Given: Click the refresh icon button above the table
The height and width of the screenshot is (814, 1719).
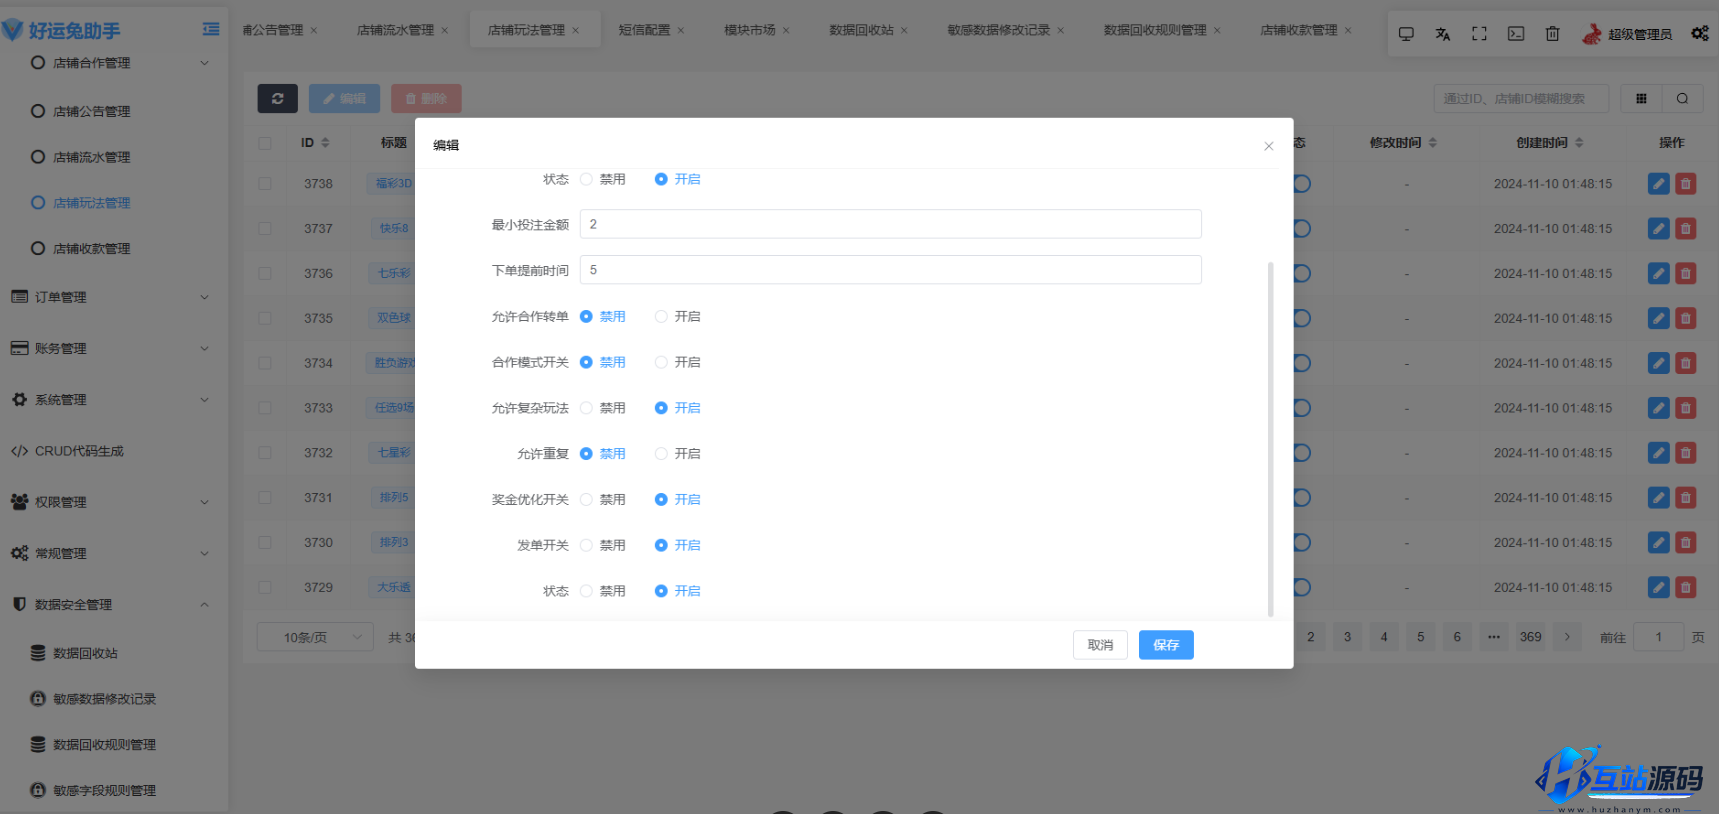Looking at the screenshot, I should 277,98.
